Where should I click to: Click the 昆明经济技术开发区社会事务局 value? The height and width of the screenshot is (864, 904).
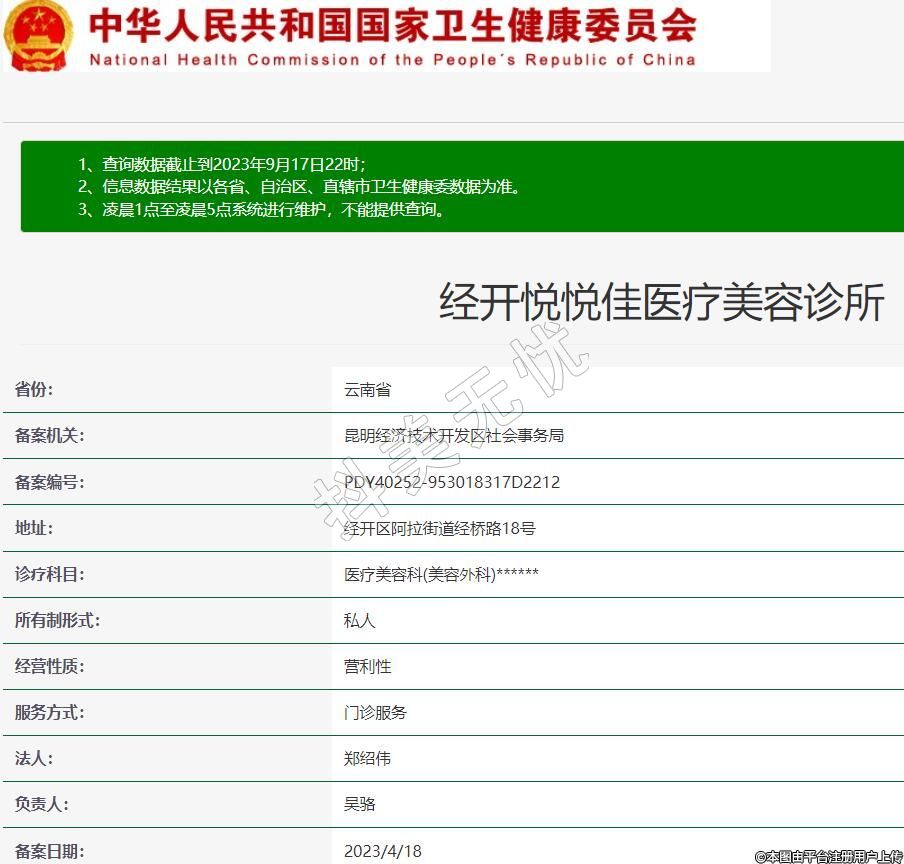(454, 436)
